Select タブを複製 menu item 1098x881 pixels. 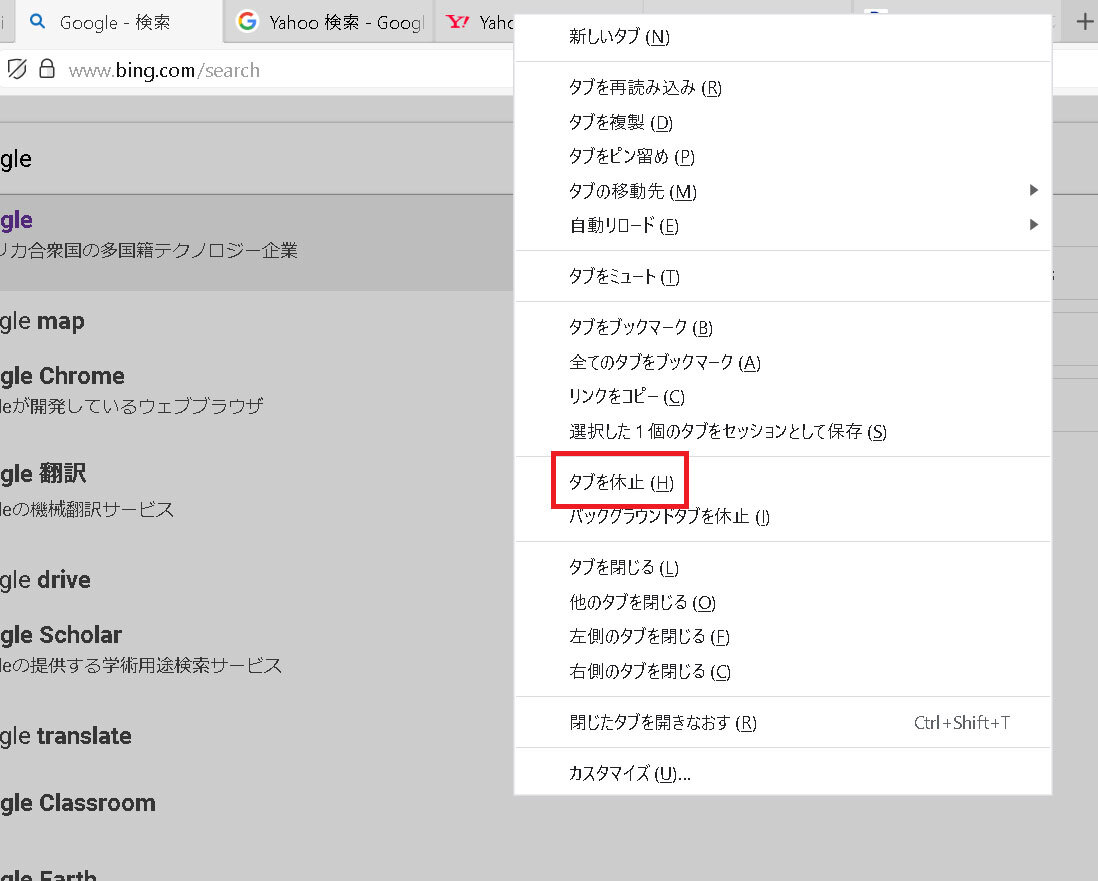point(620,123)
